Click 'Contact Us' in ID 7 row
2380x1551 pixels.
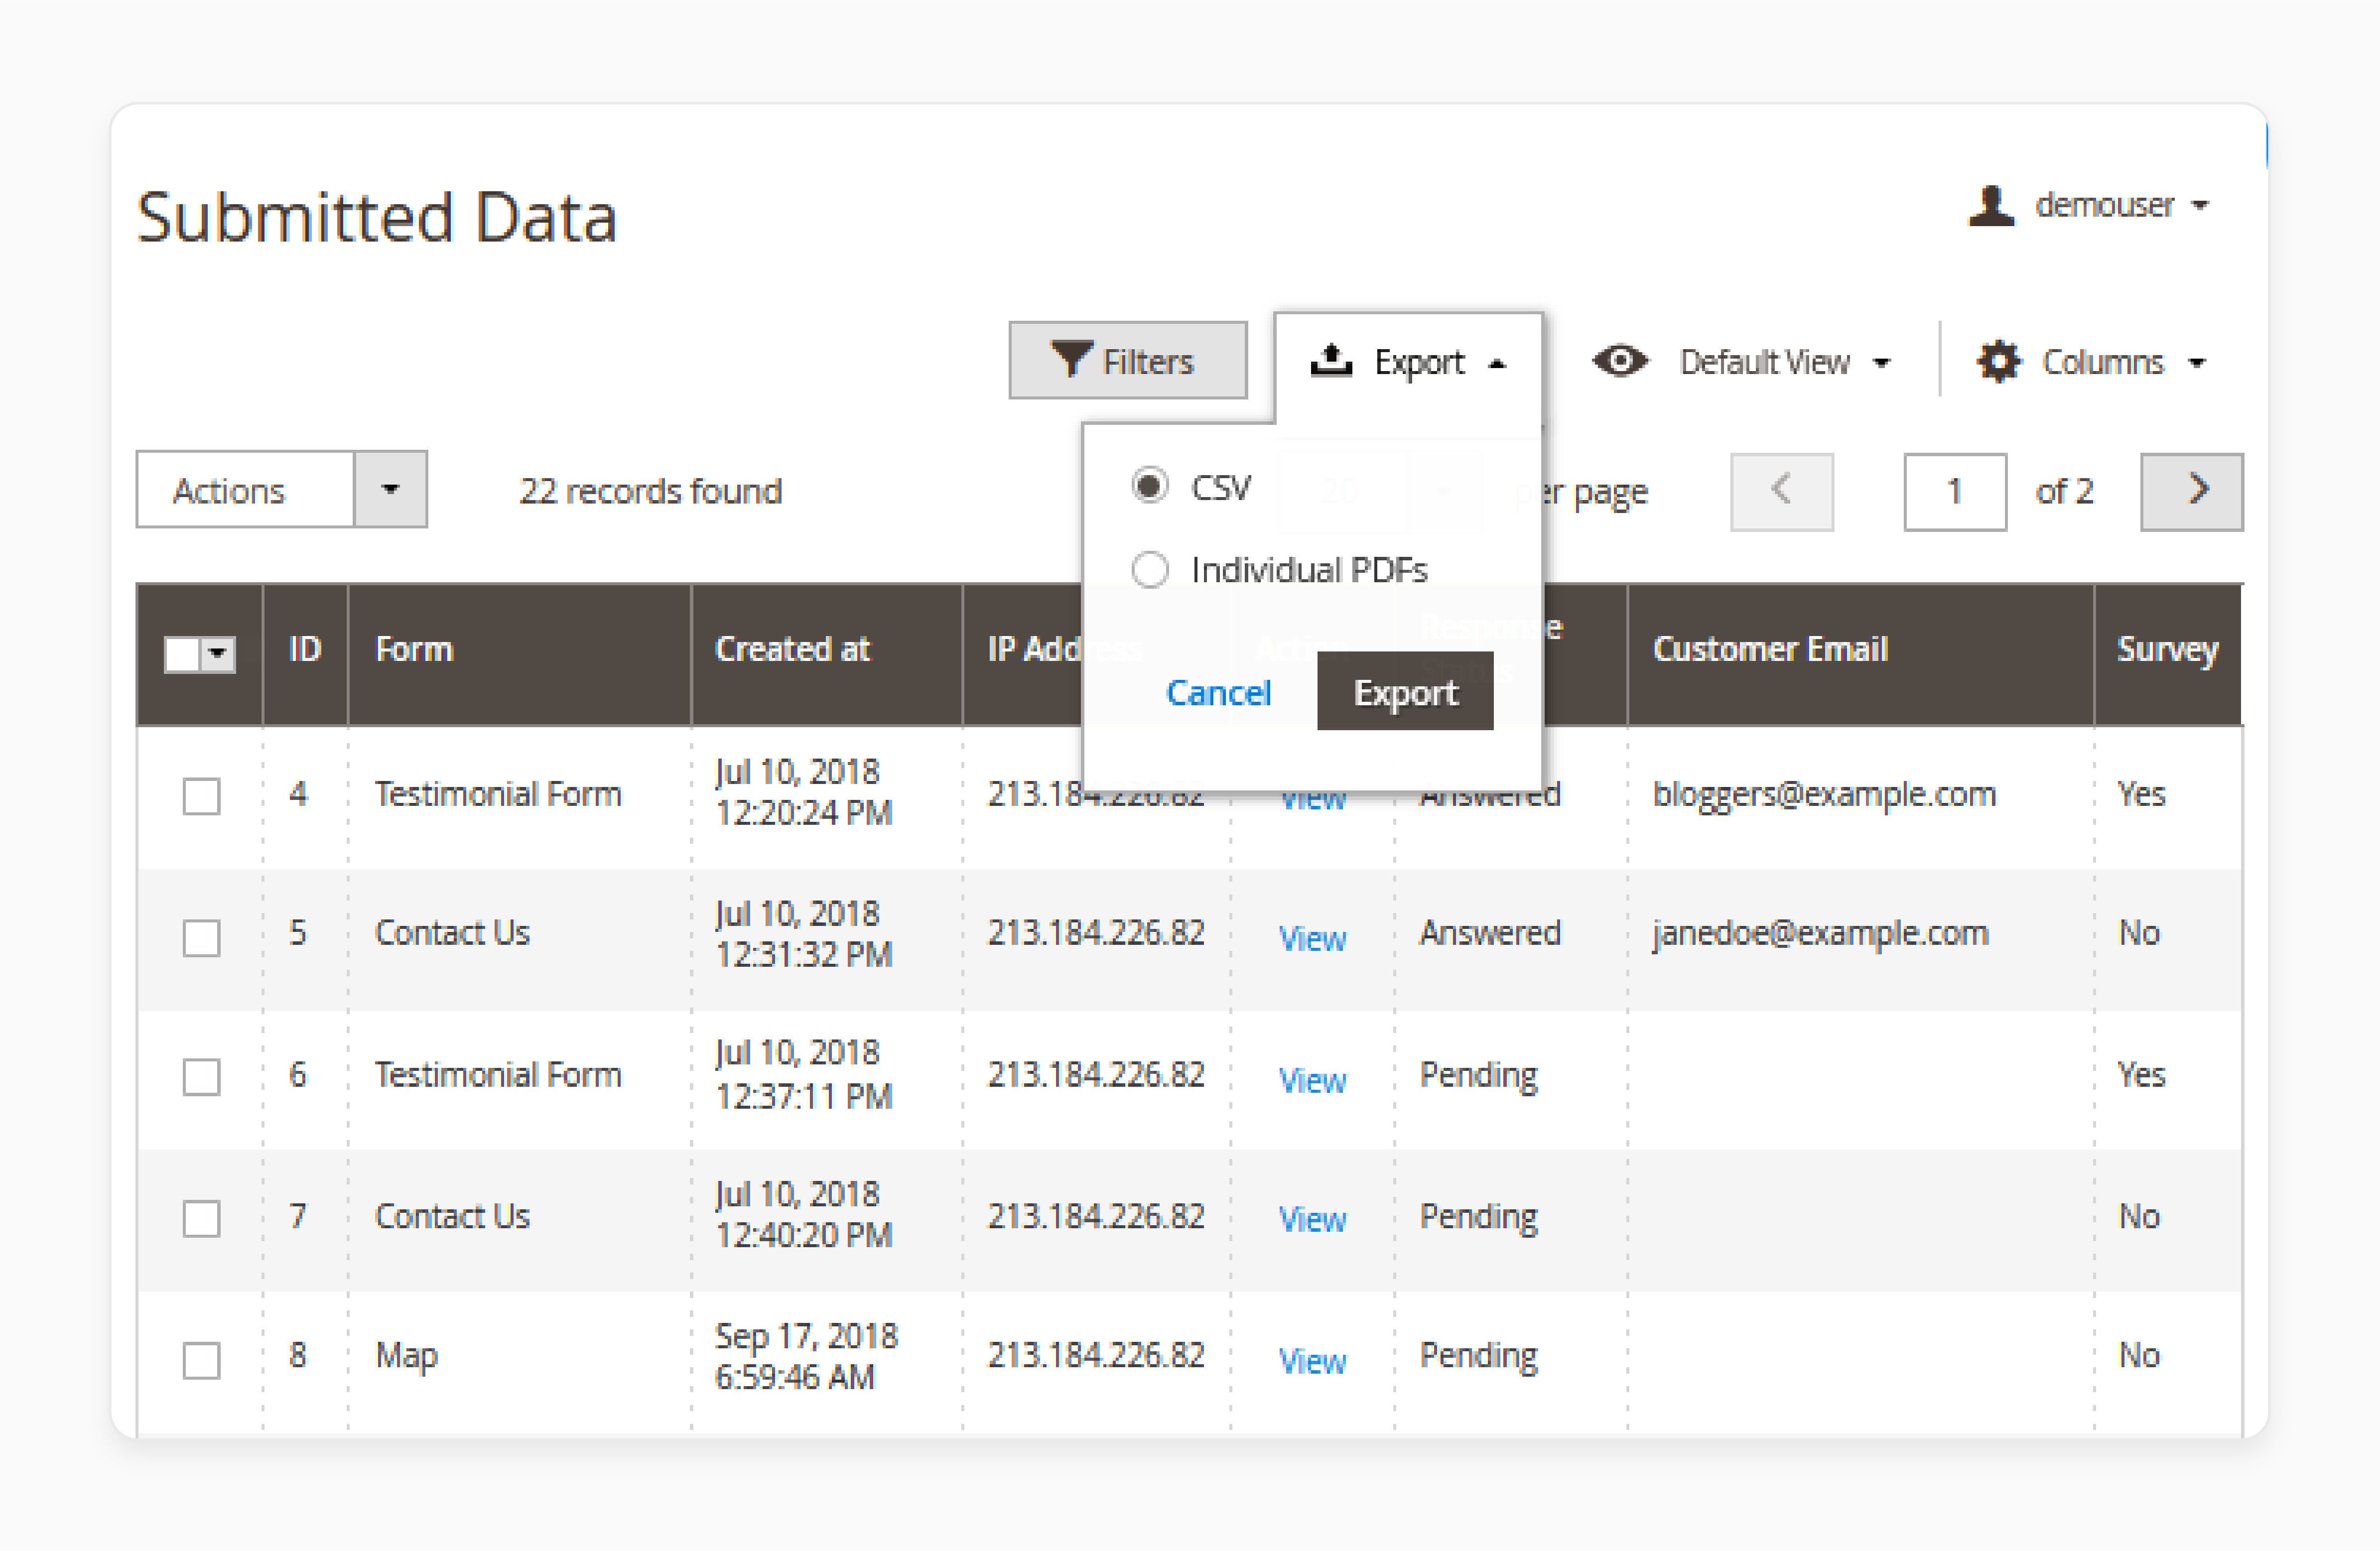click(452, 1216)
